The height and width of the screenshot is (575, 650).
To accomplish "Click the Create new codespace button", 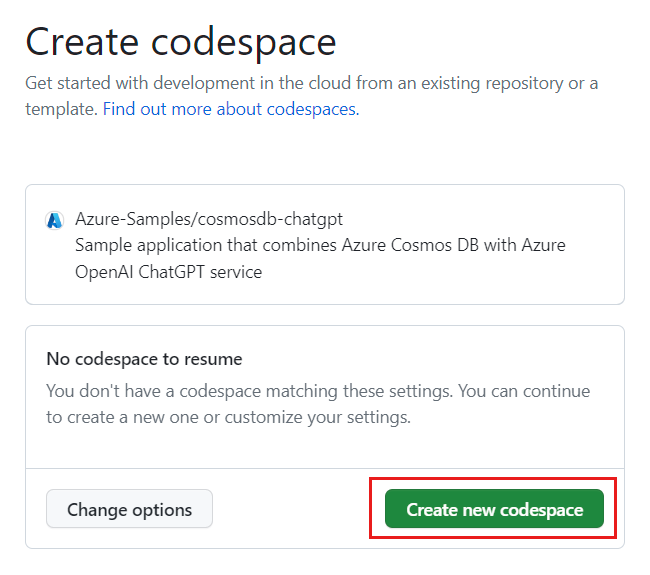I will [x=494, y=509].
